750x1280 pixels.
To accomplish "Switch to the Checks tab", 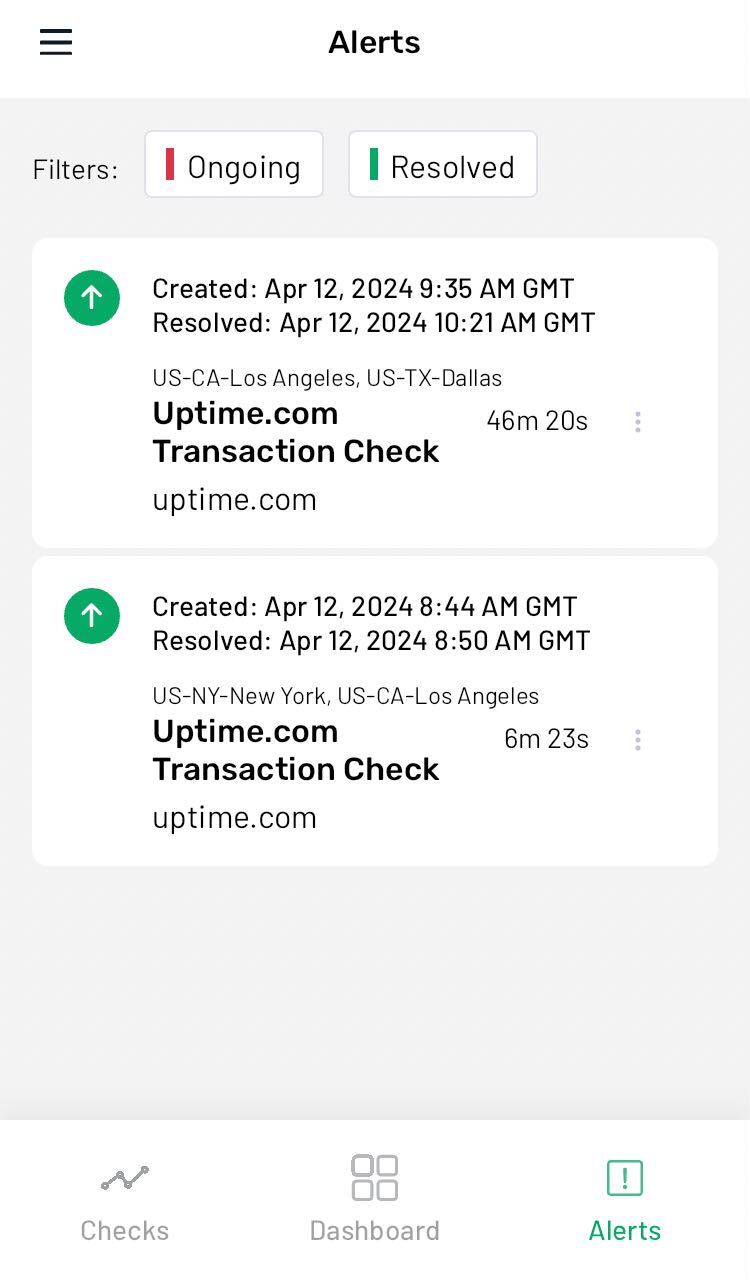I will tap(124, 1198).
